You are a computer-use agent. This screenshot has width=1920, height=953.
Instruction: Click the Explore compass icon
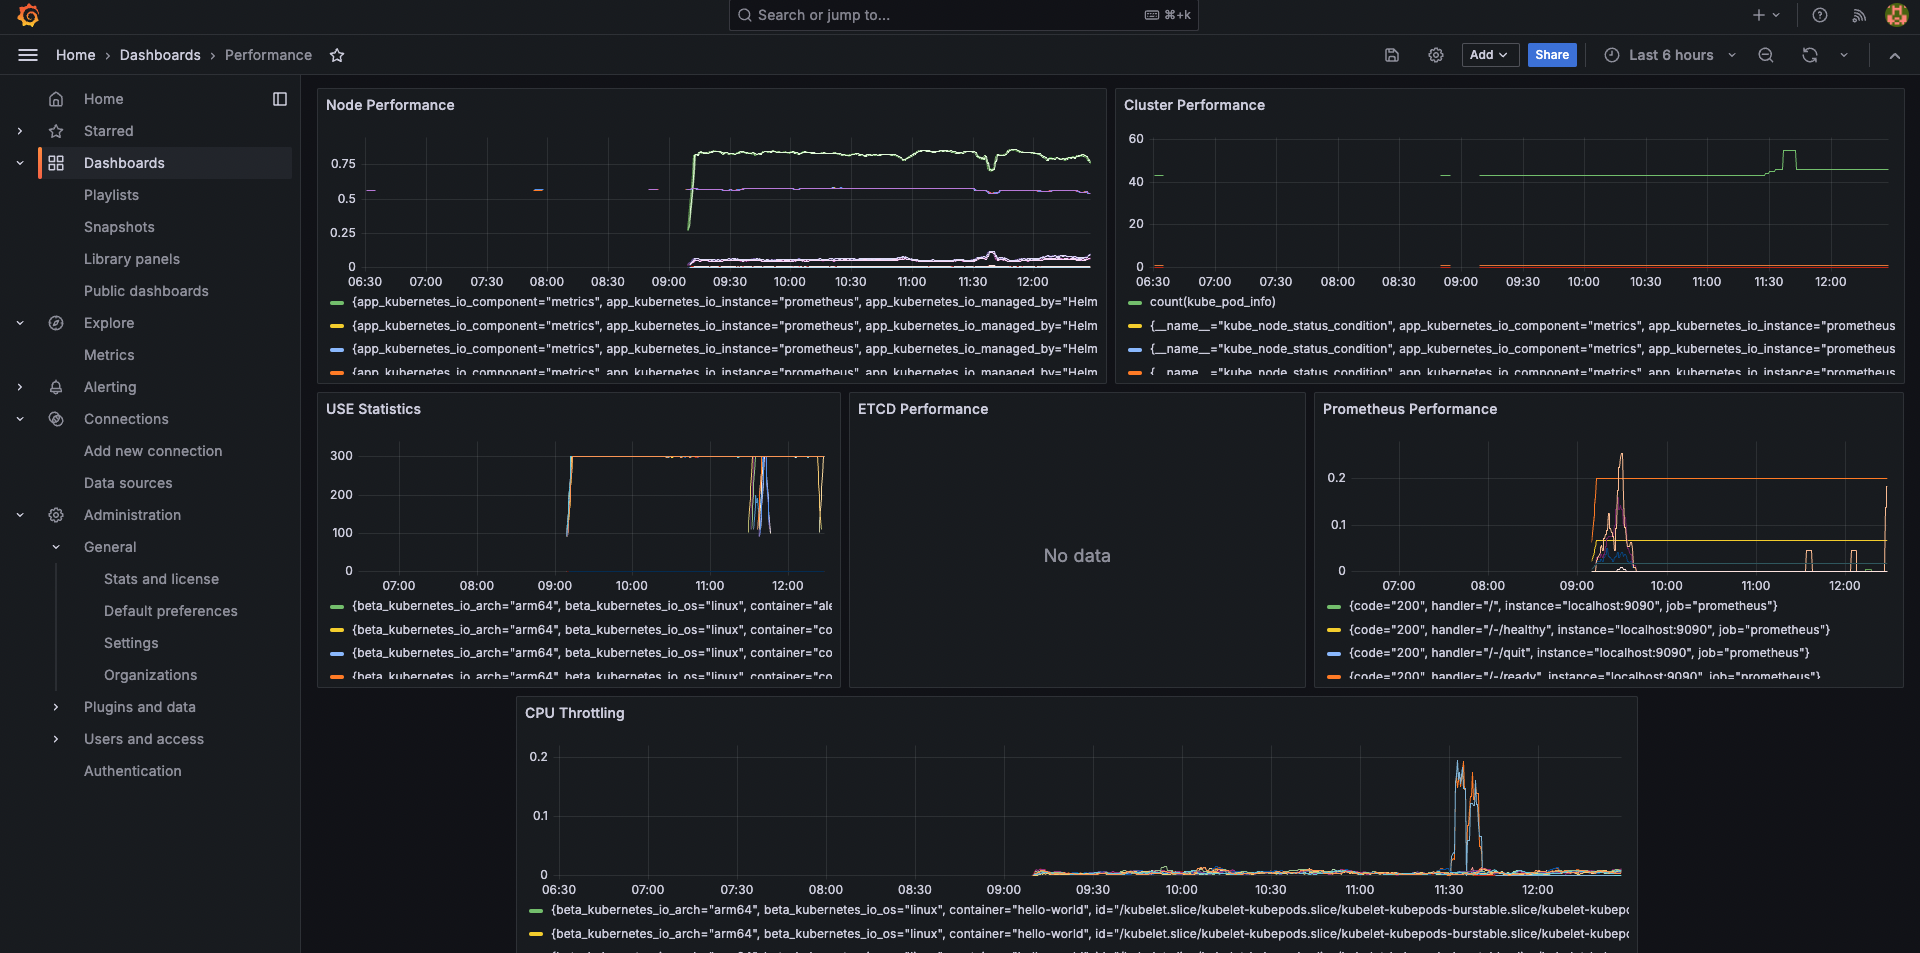click(56, 323)
